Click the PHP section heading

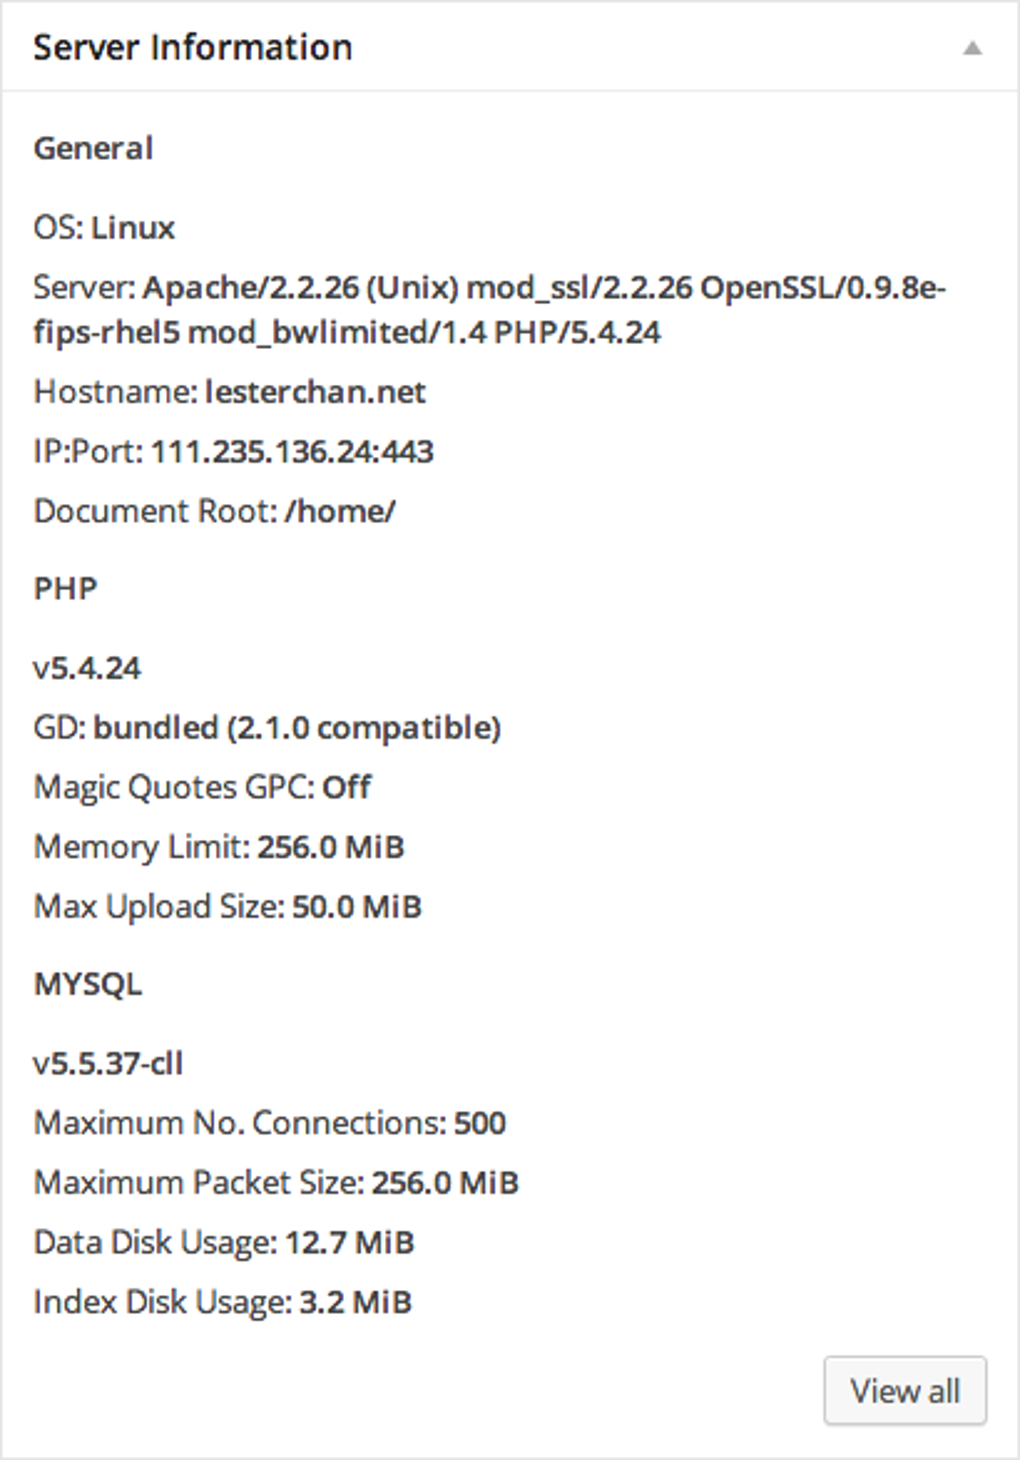64,588
